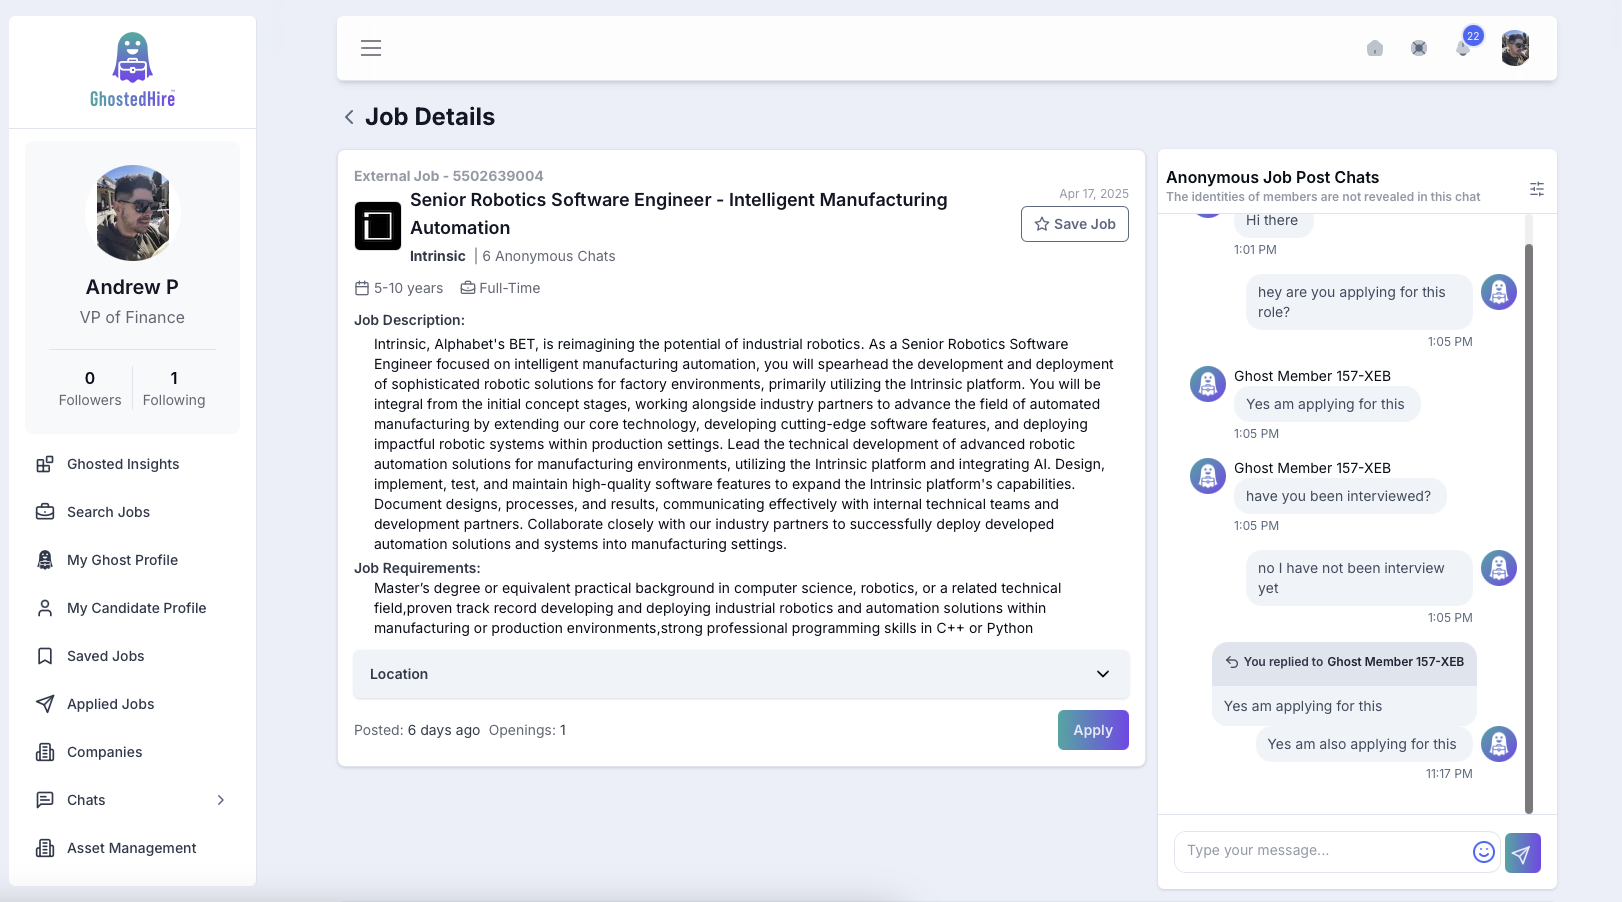
Task: Open the emoji picker
Action: click(1484, 852)
